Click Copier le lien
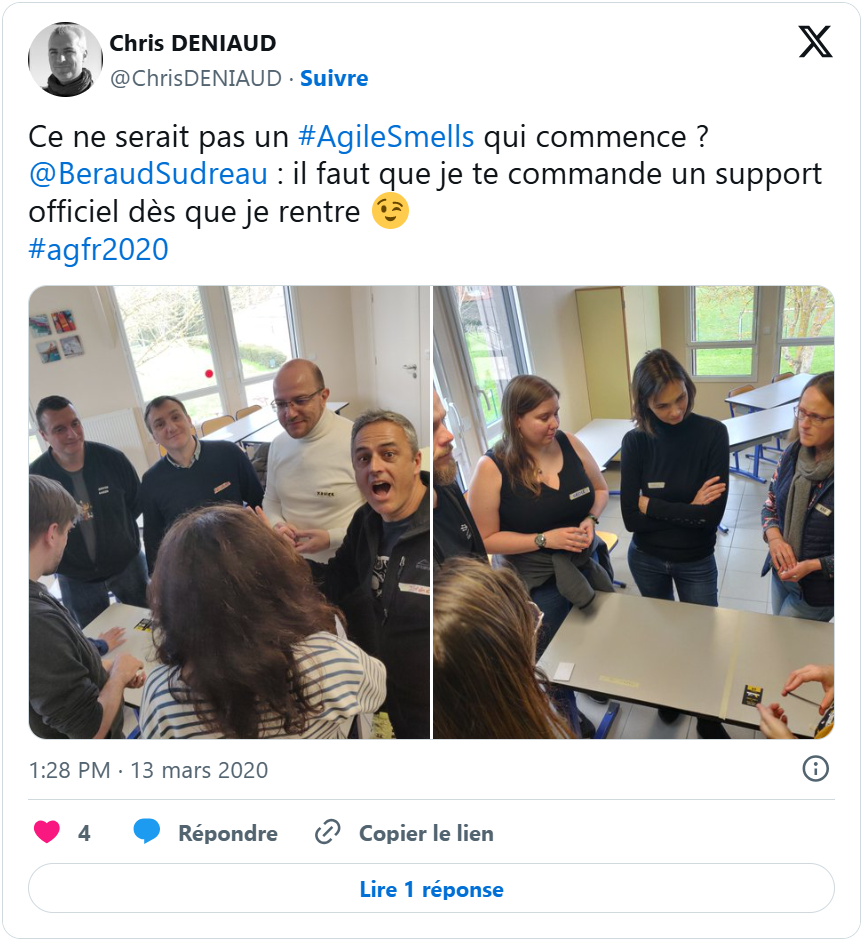Screen dimensions: 863x941 point(426,833)
